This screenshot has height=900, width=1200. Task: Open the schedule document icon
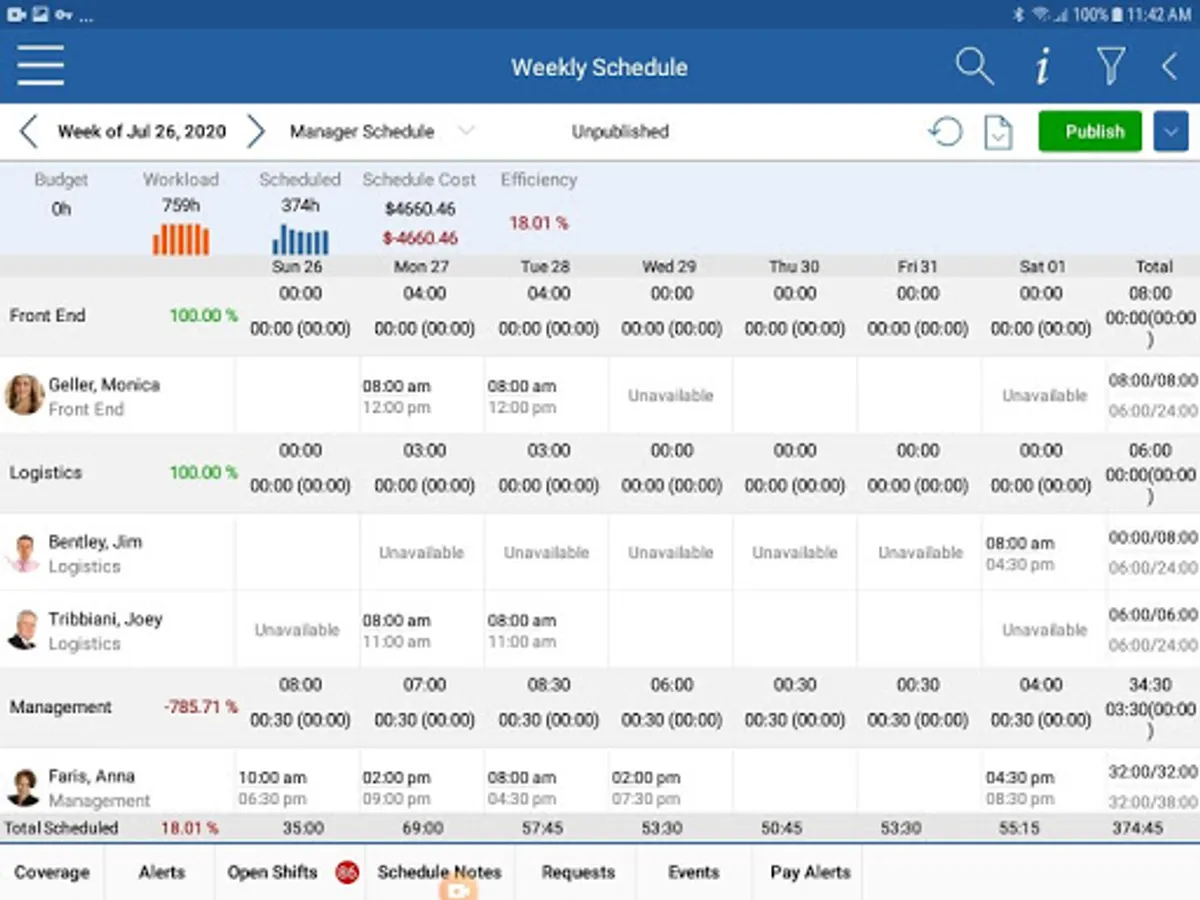click(x=998, y=132)
